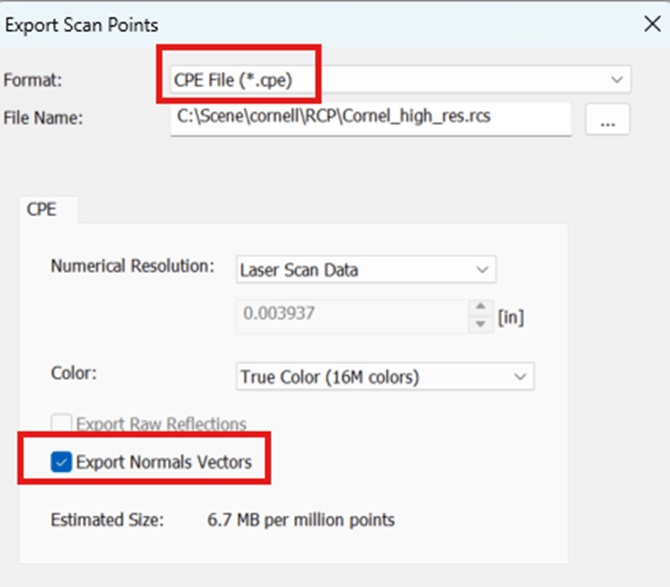Click the Export Normals Vectors label text
The image size is (670, 587).
tap(170, 462)
